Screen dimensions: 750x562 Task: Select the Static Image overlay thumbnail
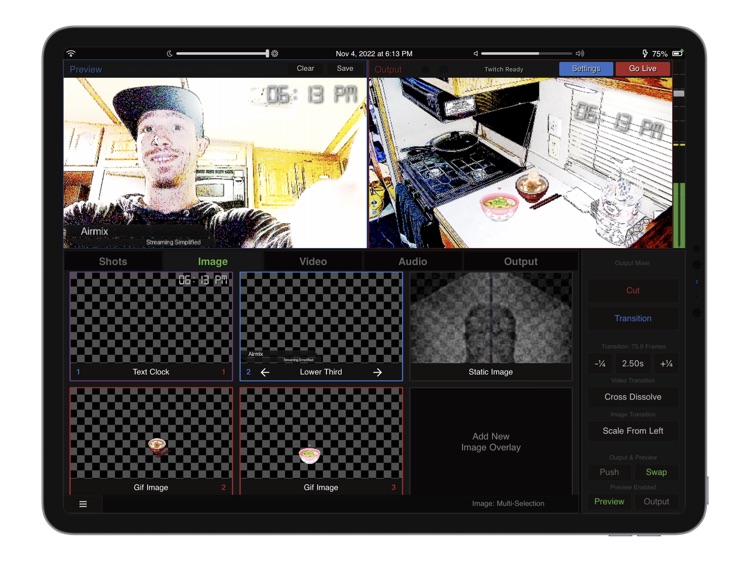(491, 326)
